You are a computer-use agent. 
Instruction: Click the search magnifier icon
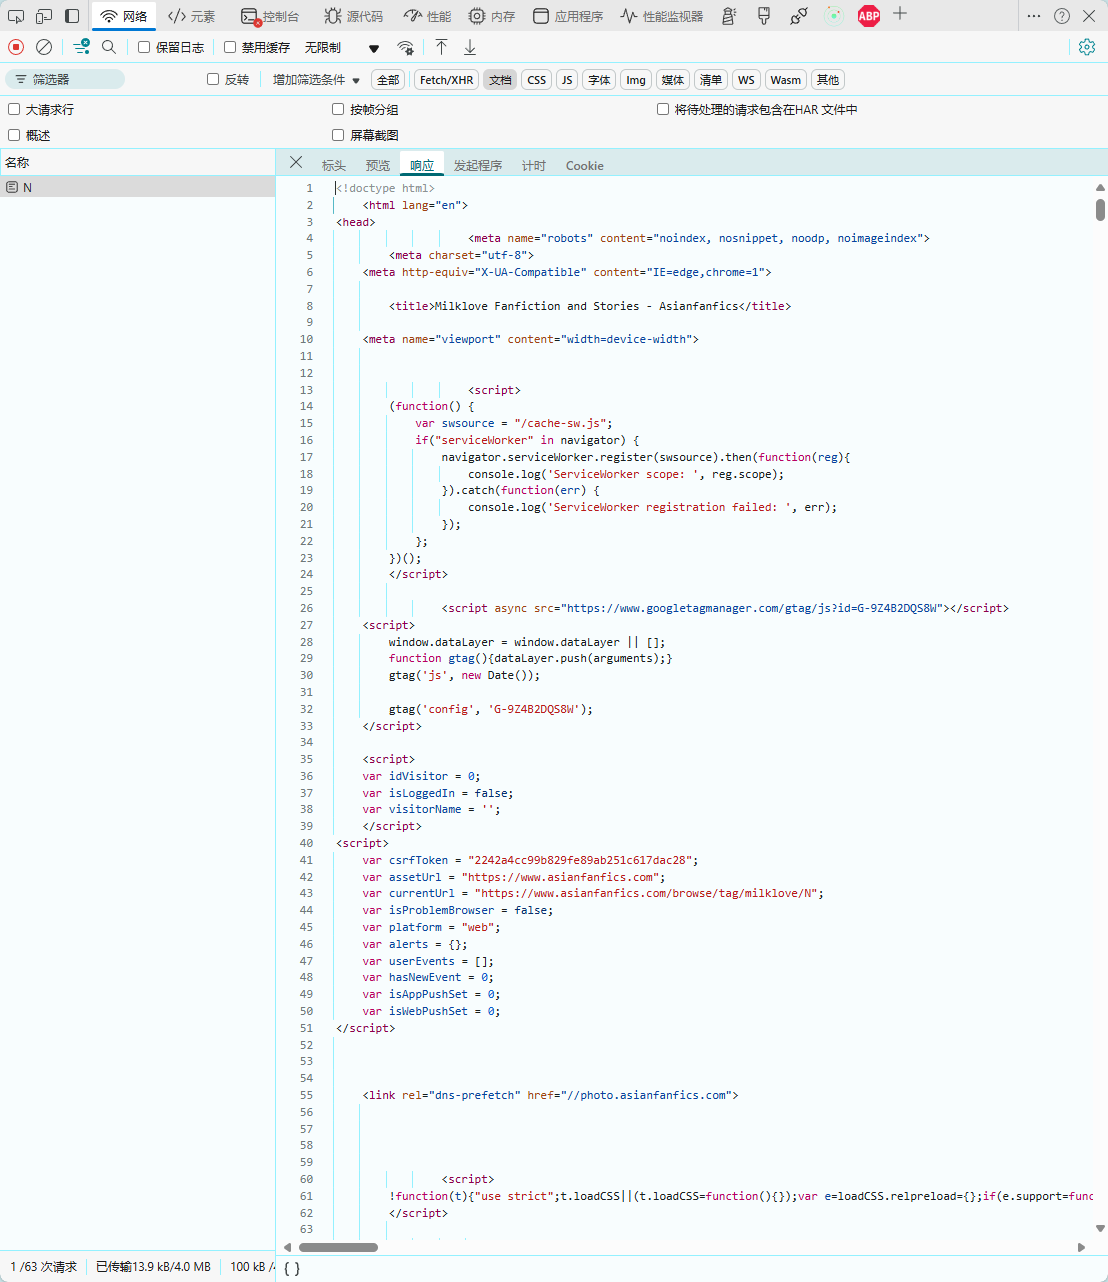pos(109,47)
